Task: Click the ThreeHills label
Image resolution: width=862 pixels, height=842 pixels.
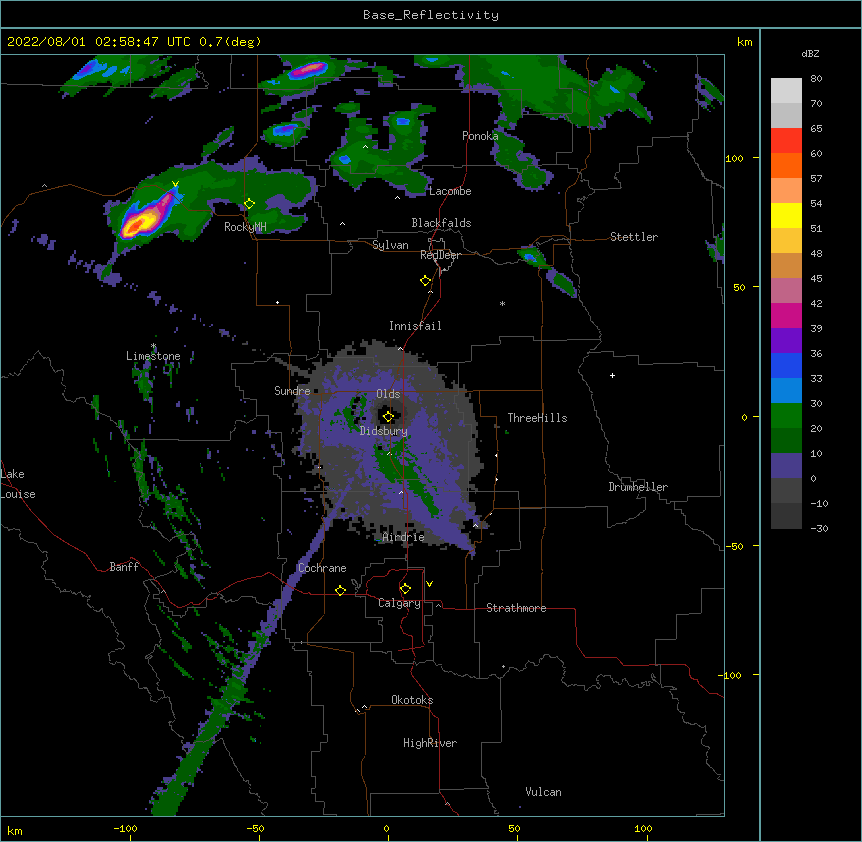Action: (537, 418)
